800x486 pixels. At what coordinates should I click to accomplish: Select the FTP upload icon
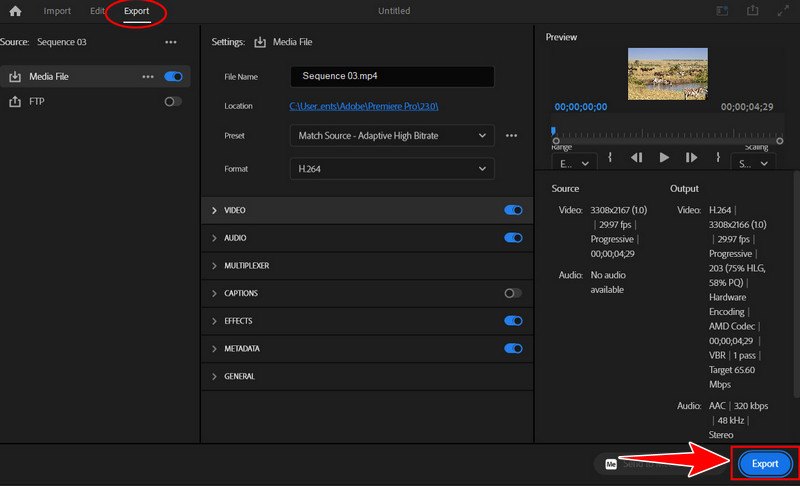15,101
